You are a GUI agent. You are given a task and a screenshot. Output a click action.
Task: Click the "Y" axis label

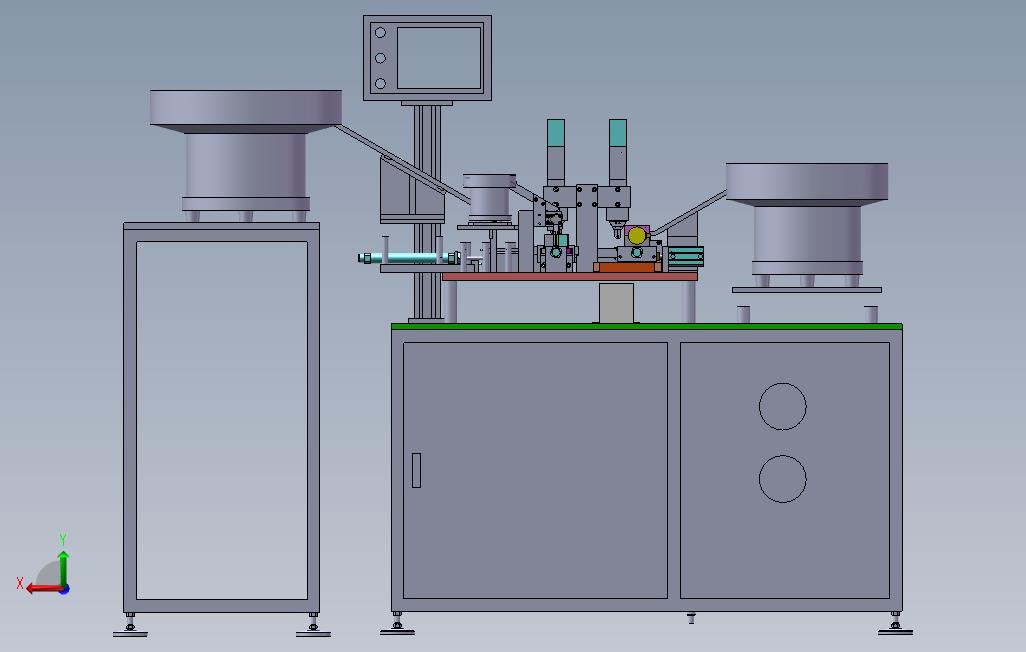63,539
